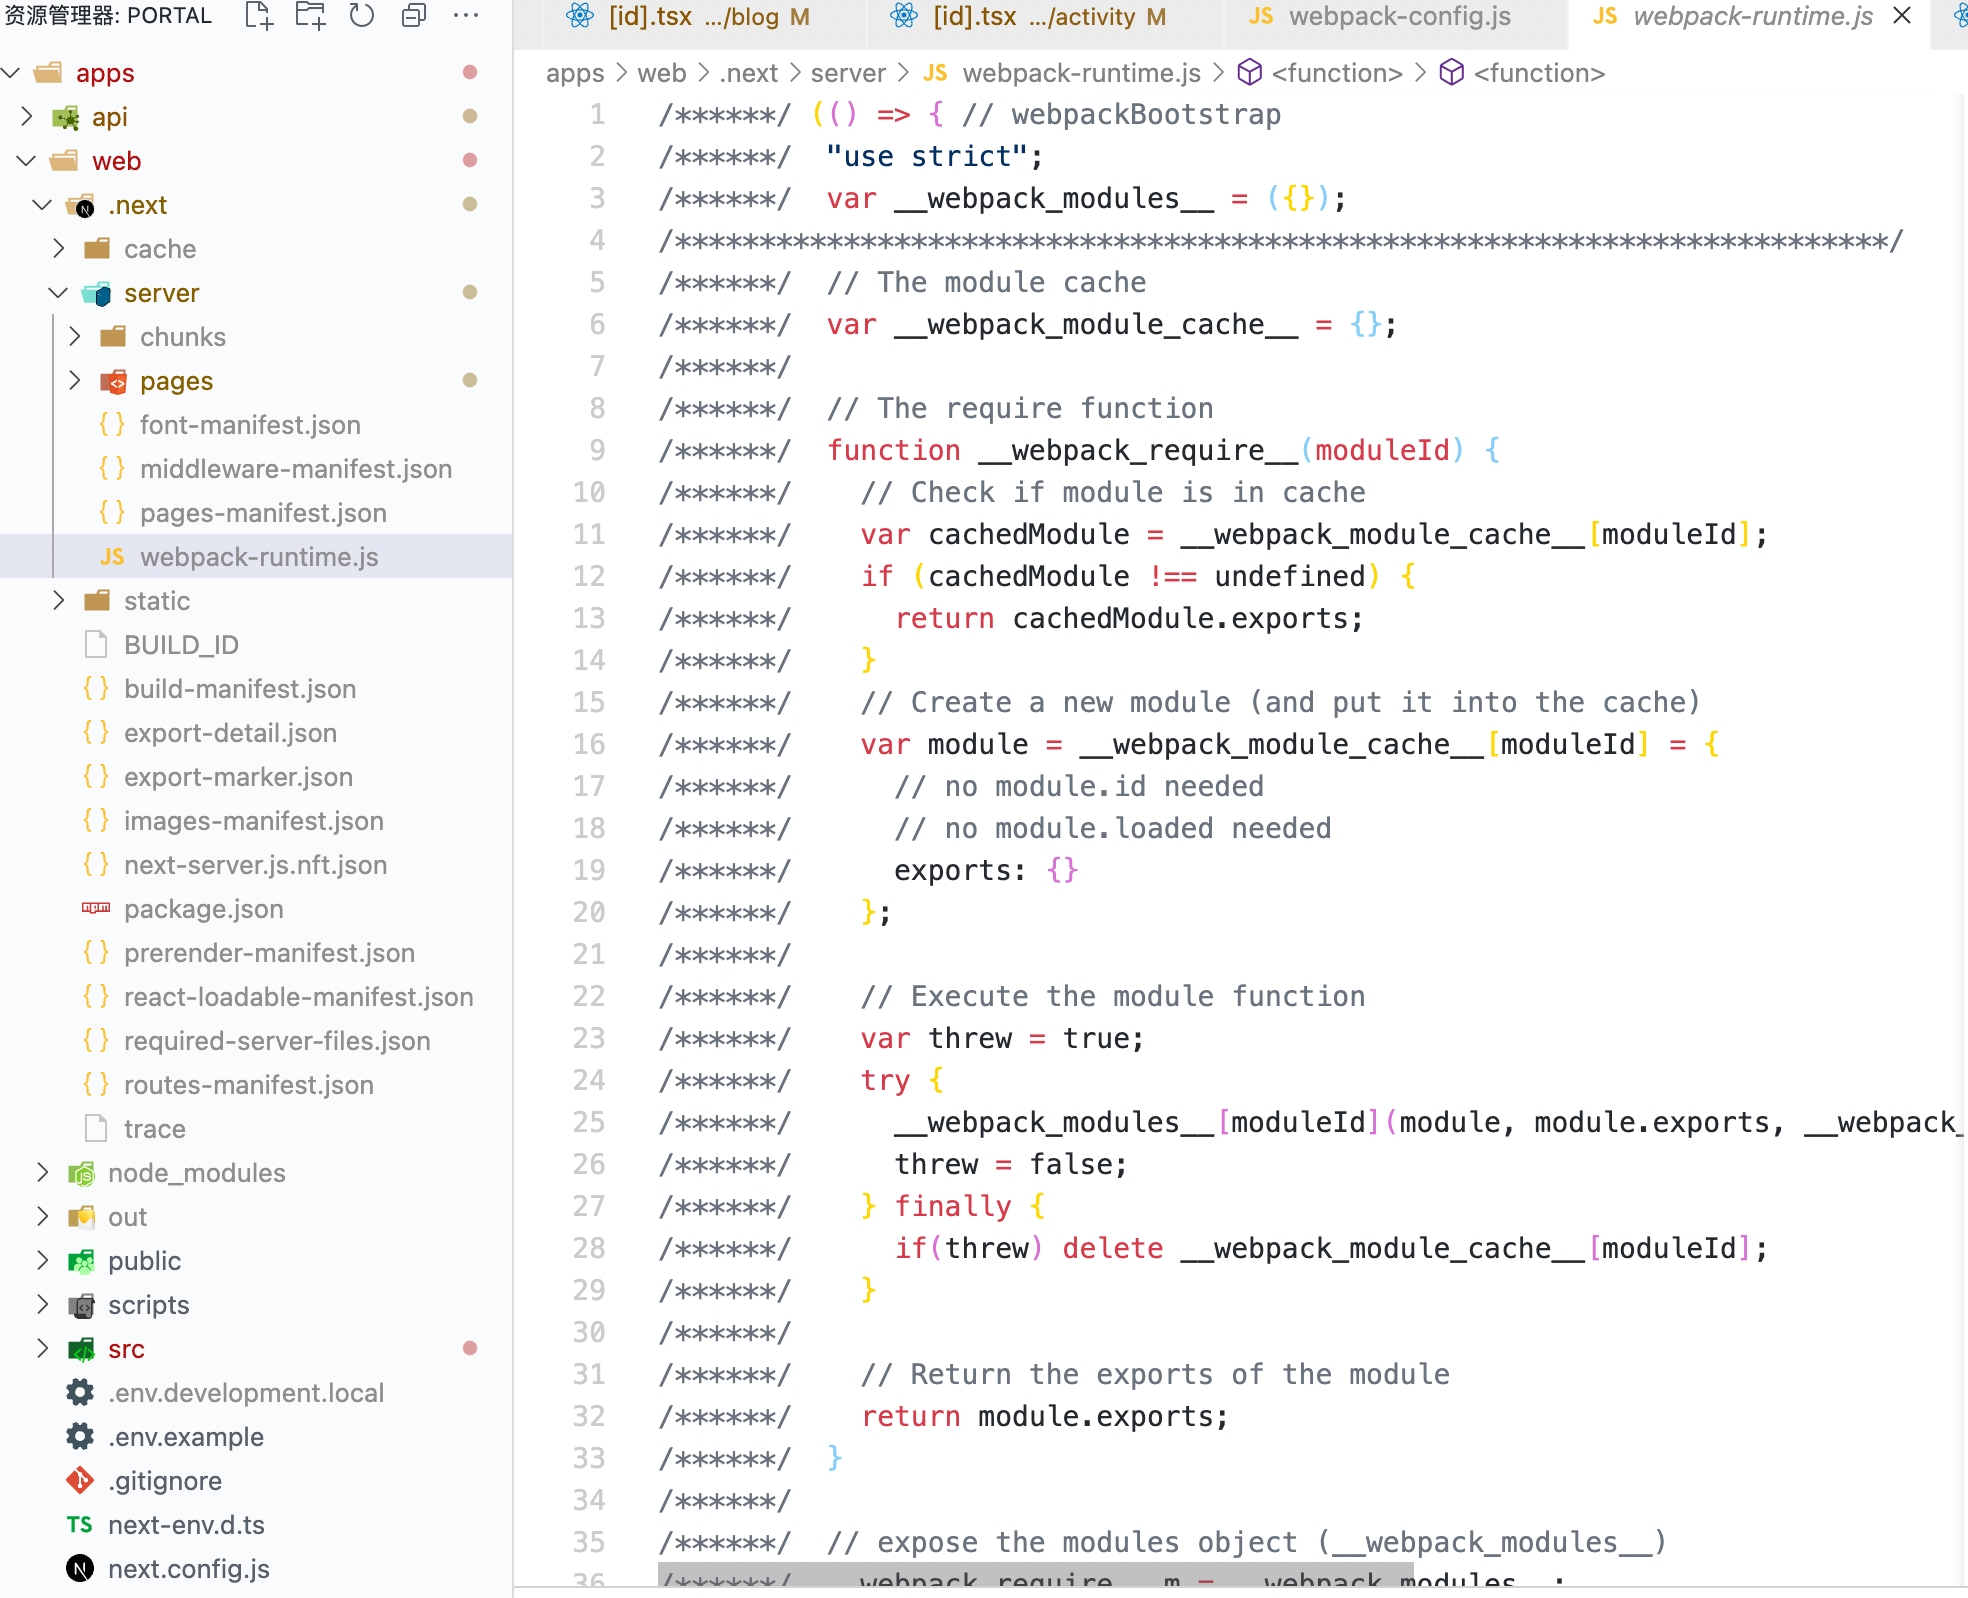The height and width of the screenshot is (1598, 1968).
Task: Open next-env.d.ts file
Action: [256, 1525]
